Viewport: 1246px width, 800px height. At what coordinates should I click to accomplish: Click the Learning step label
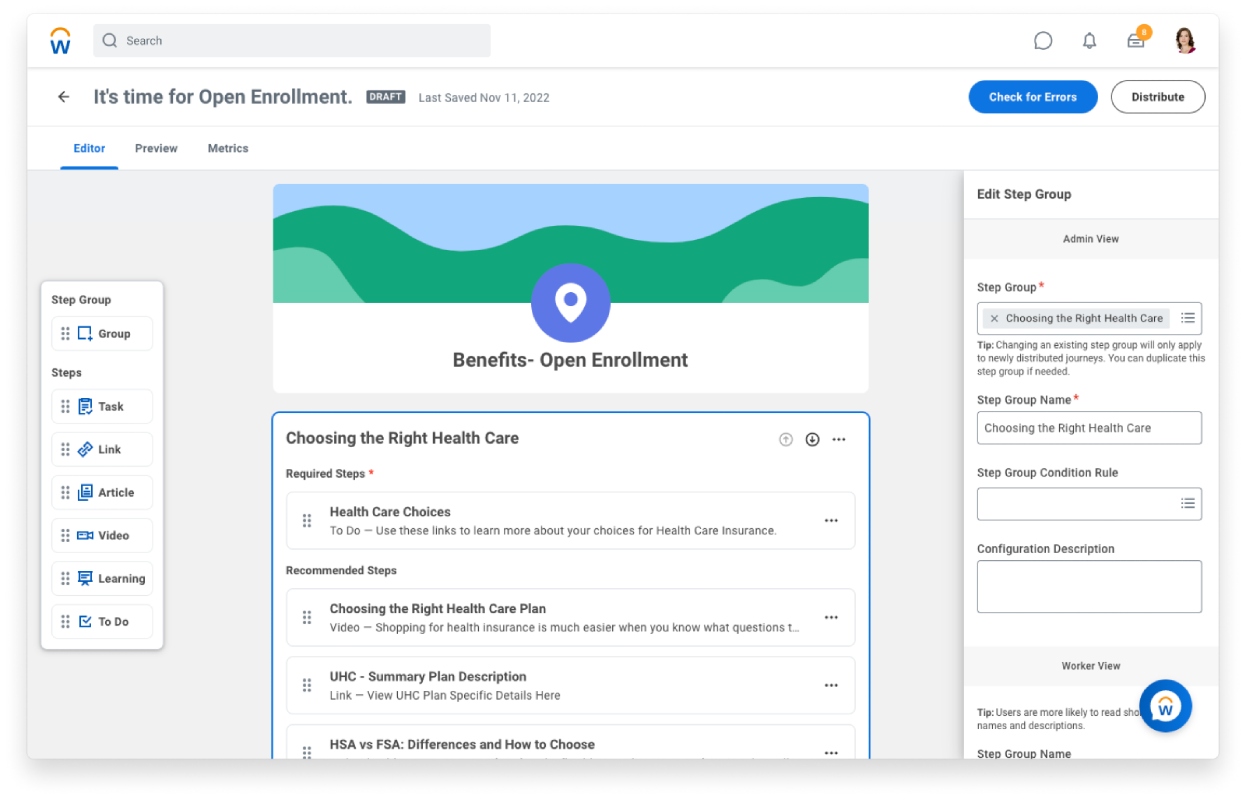tap(122, 579)
